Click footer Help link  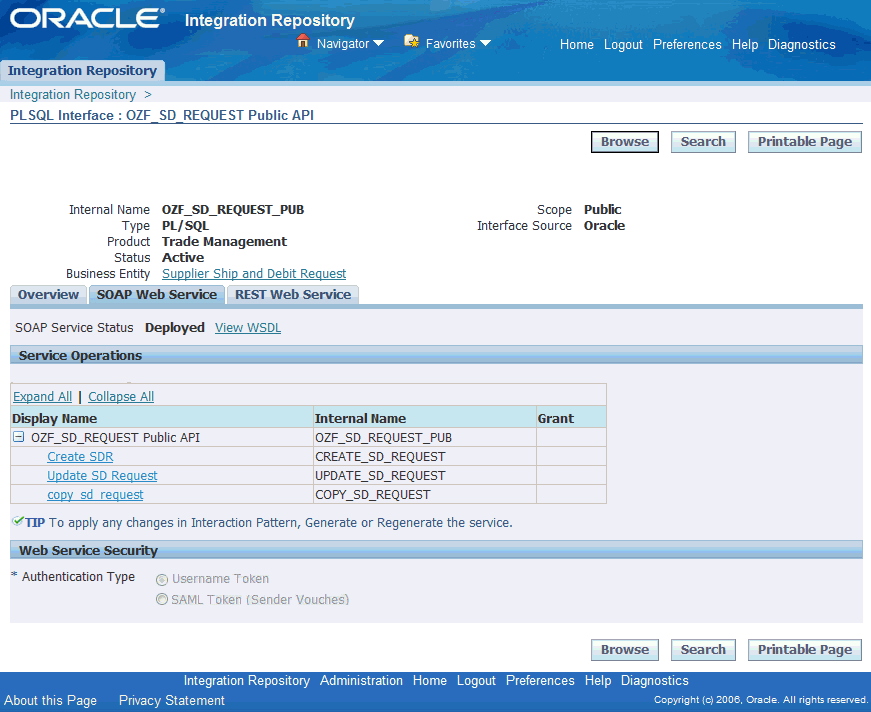pos(598,680)
